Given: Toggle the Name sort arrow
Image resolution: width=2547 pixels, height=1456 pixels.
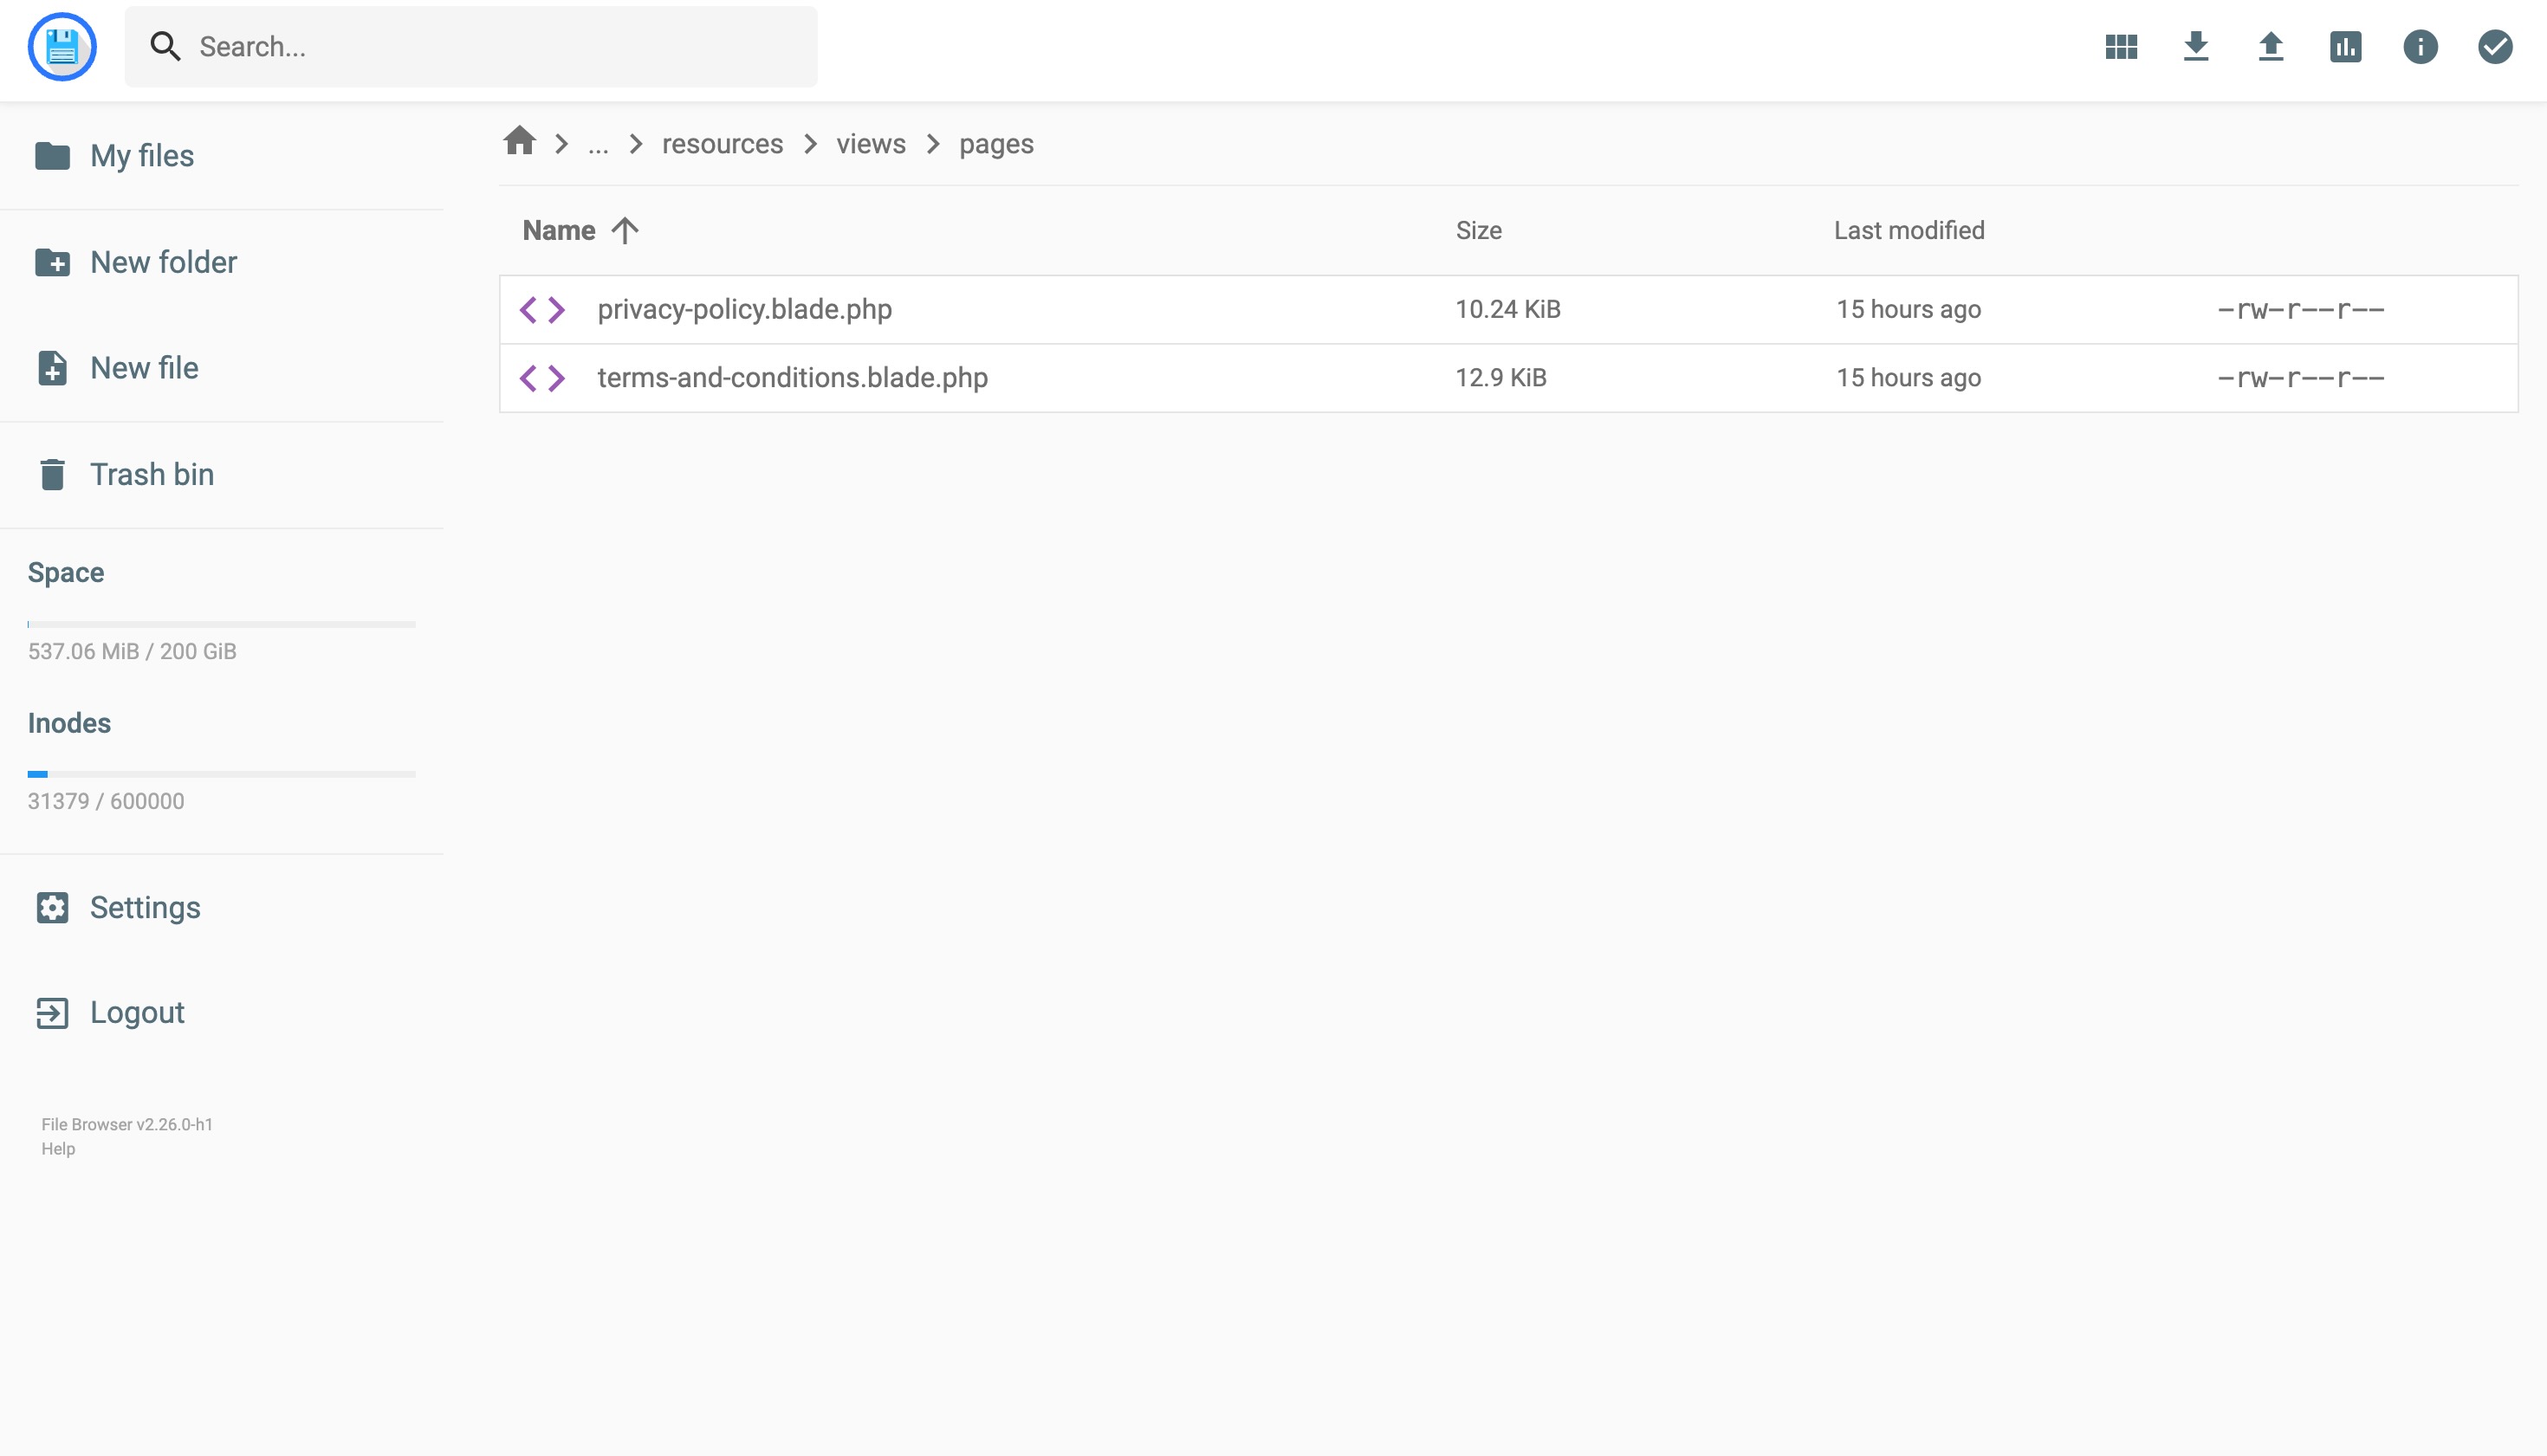Looking at the screenshot, I should point(625,230).
